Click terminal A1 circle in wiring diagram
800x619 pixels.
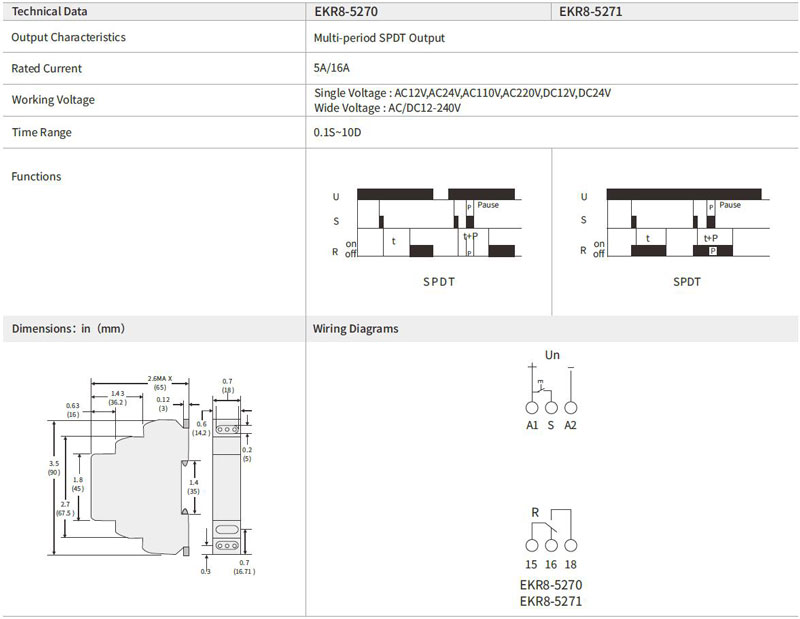pyautogui.click(x=532, y=408)
